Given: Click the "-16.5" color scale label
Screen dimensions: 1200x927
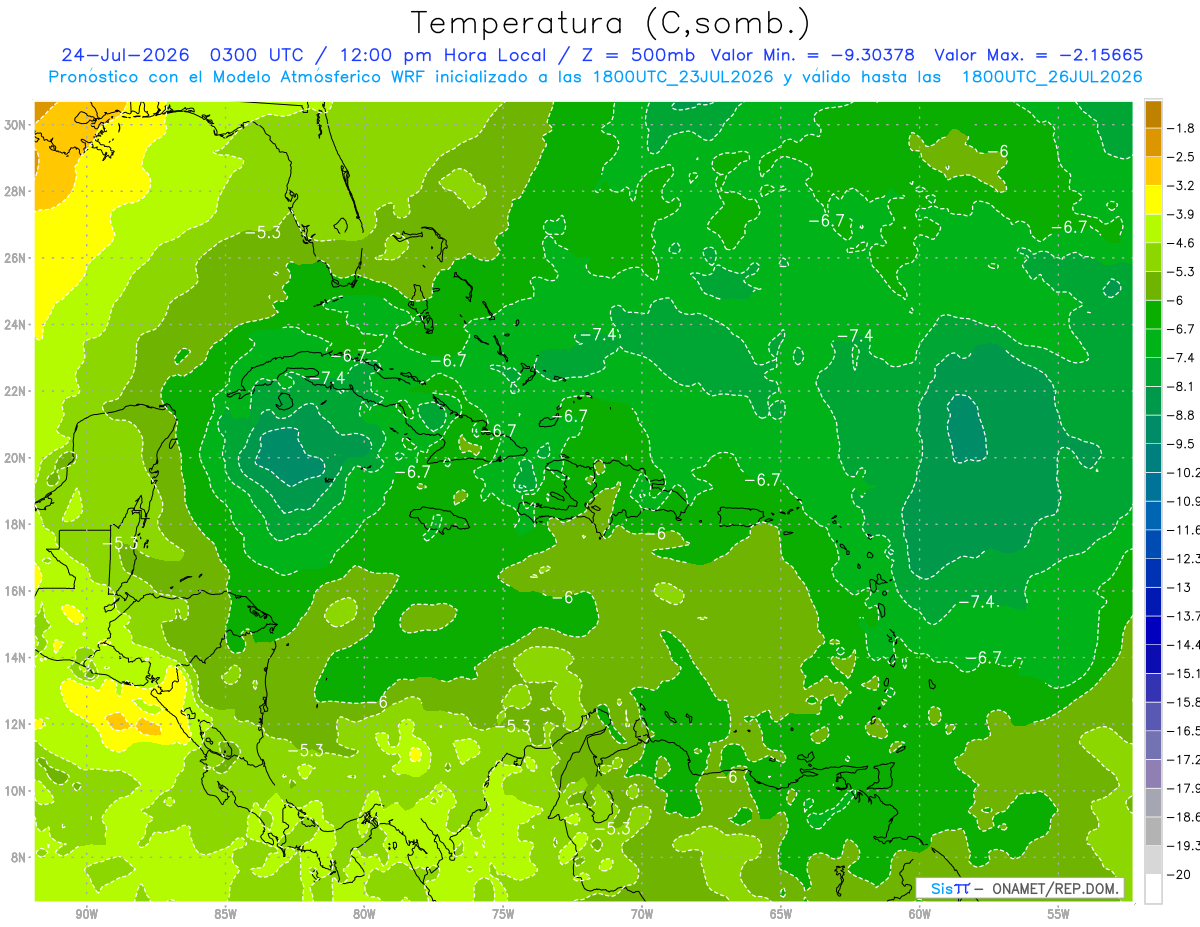Looking at the screenshot, I should [1184, 730].
